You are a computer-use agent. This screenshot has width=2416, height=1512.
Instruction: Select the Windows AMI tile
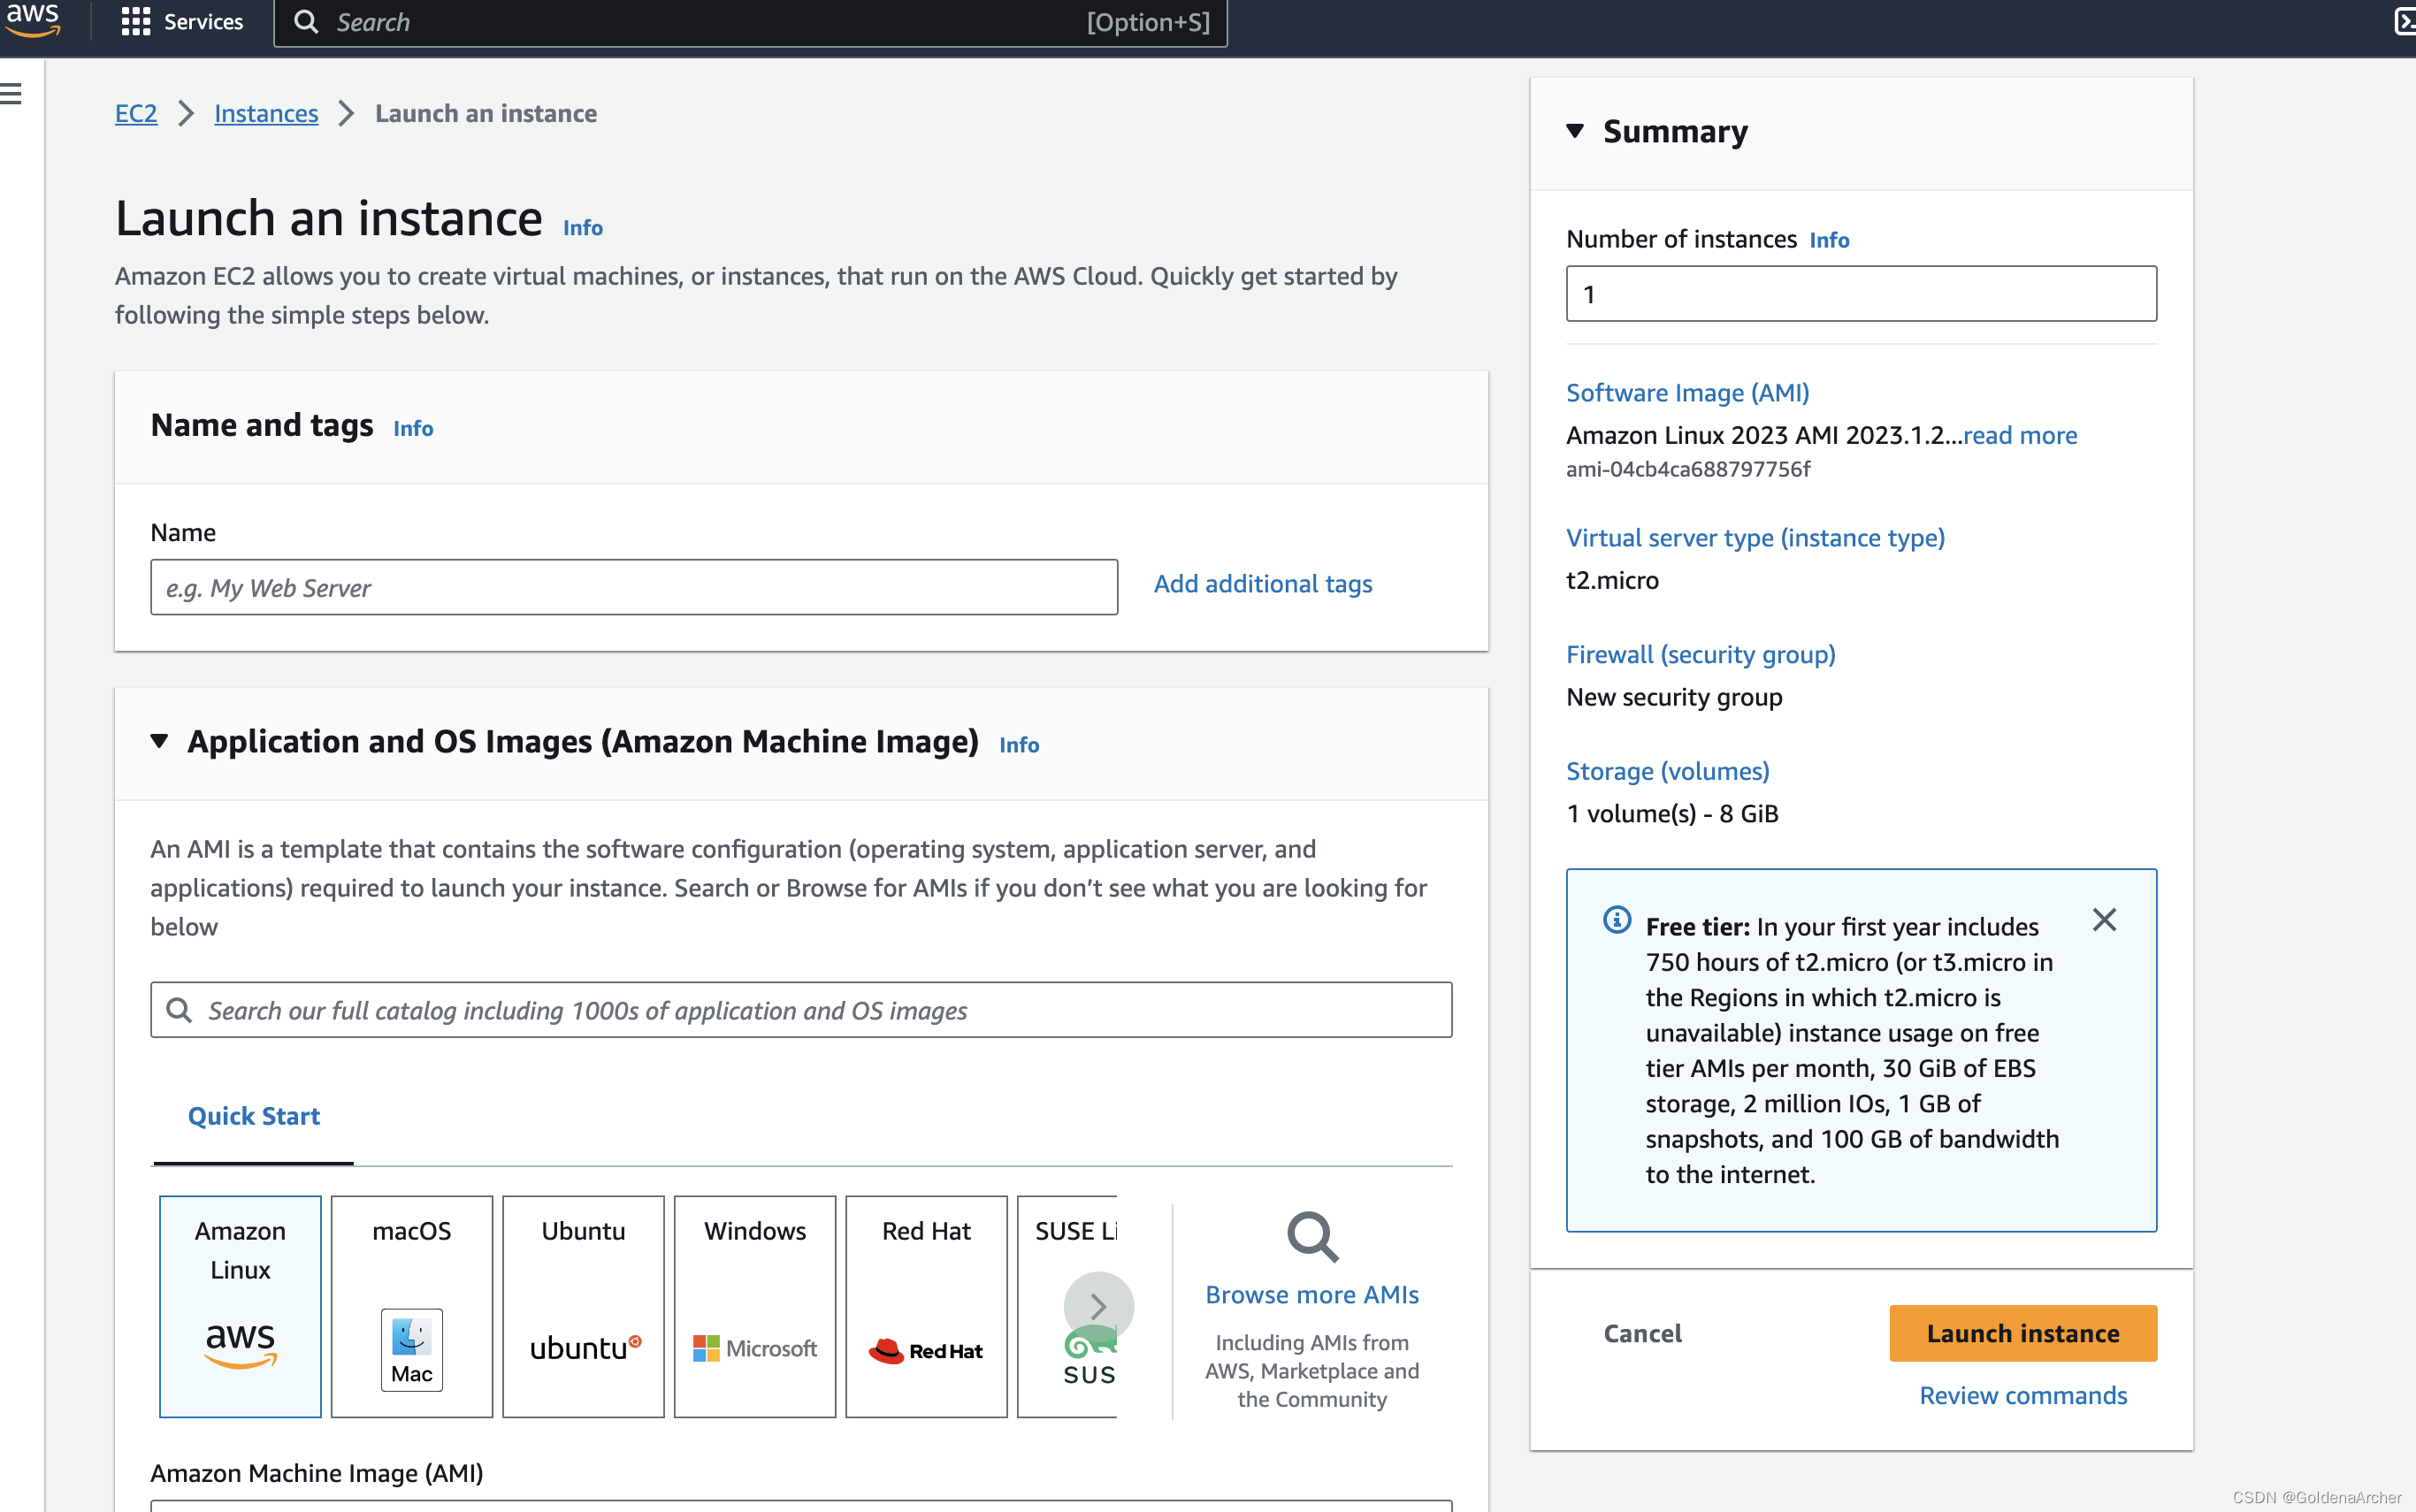point(755,1306)
